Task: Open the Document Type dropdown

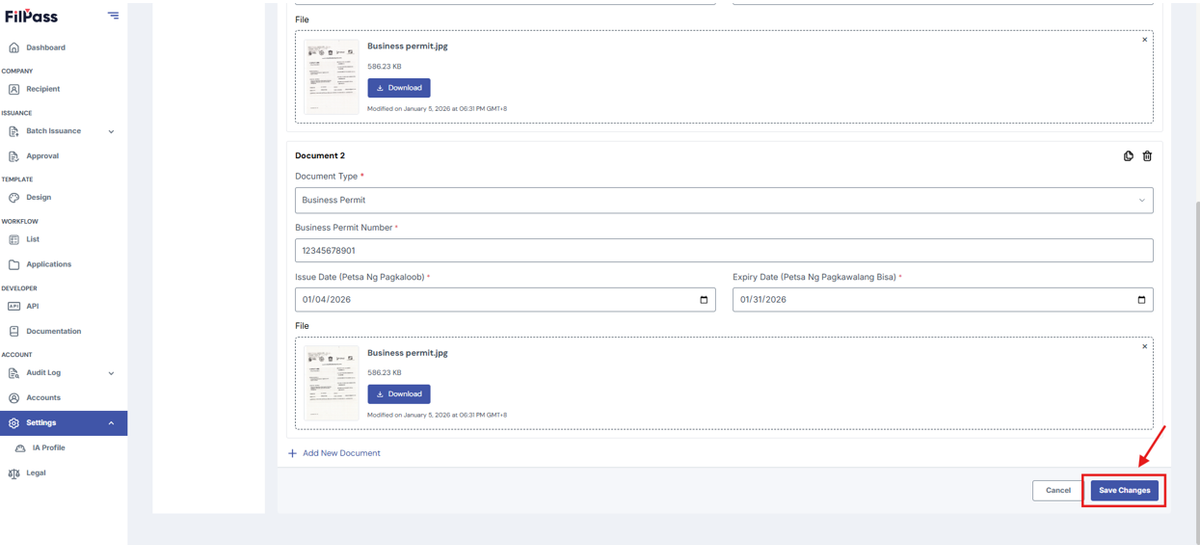Action: (724, 200)
